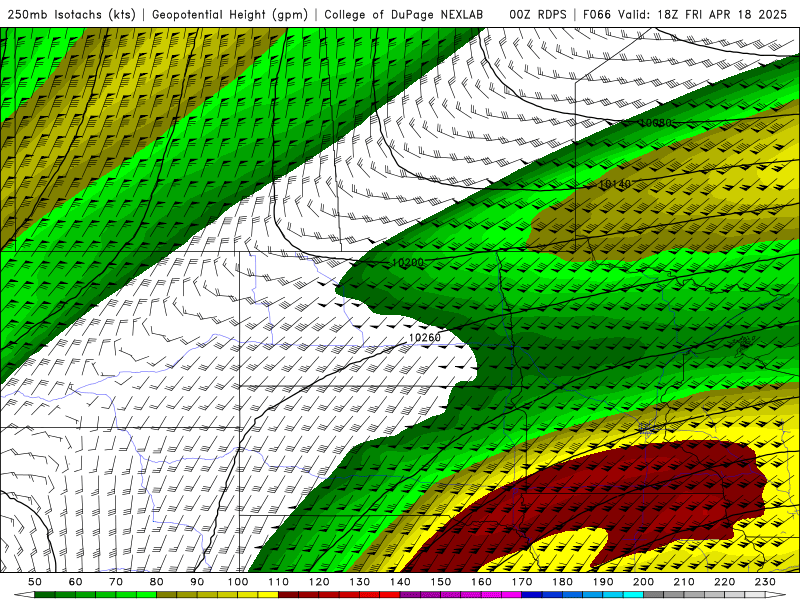Click the purple swatch right of 140
The height and width of the screenshot is (600, 800).
(410, 595)
